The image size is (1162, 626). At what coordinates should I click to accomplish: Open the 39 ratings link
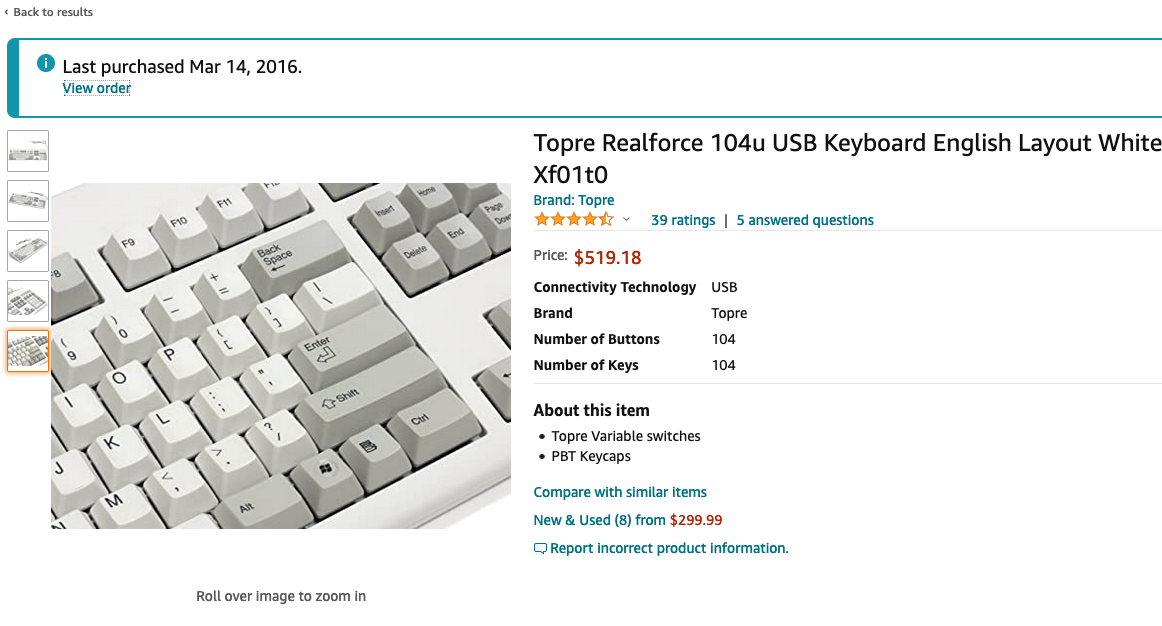pos(683,220)
